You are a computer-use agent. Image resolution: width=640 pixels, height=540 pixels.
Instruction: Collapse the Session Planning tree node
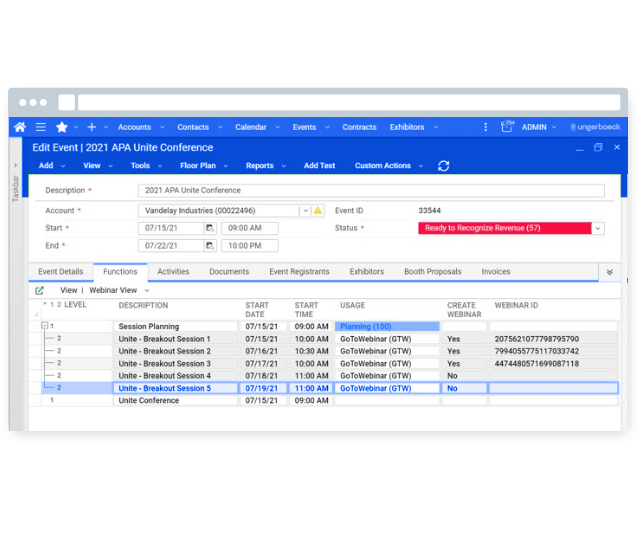(44, 326)
